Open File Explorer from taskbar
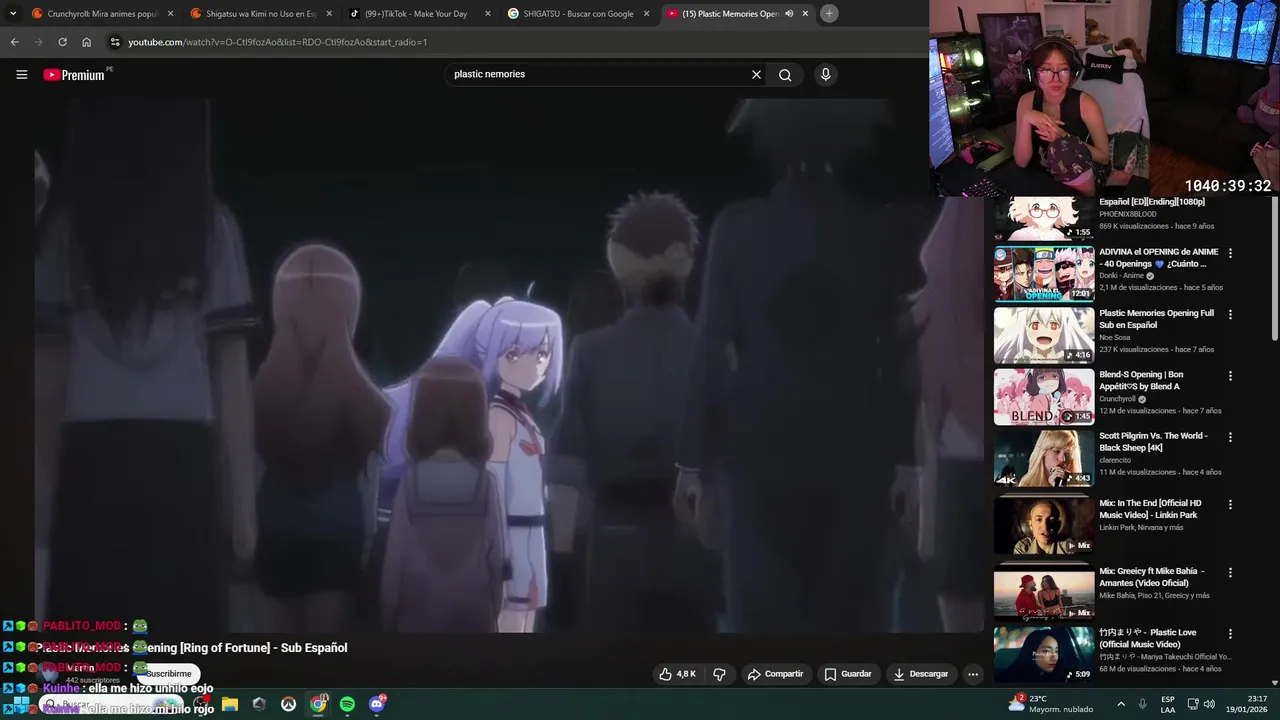 230,704
